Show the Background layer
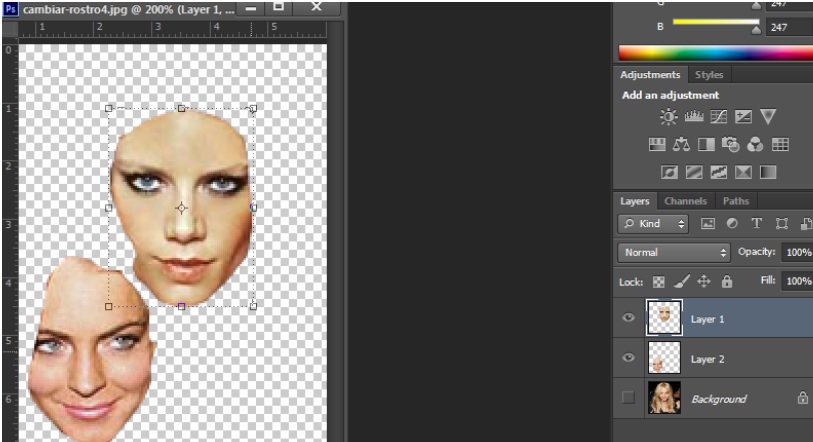This screenshot has height=442, width=813. tap(629, 398)
